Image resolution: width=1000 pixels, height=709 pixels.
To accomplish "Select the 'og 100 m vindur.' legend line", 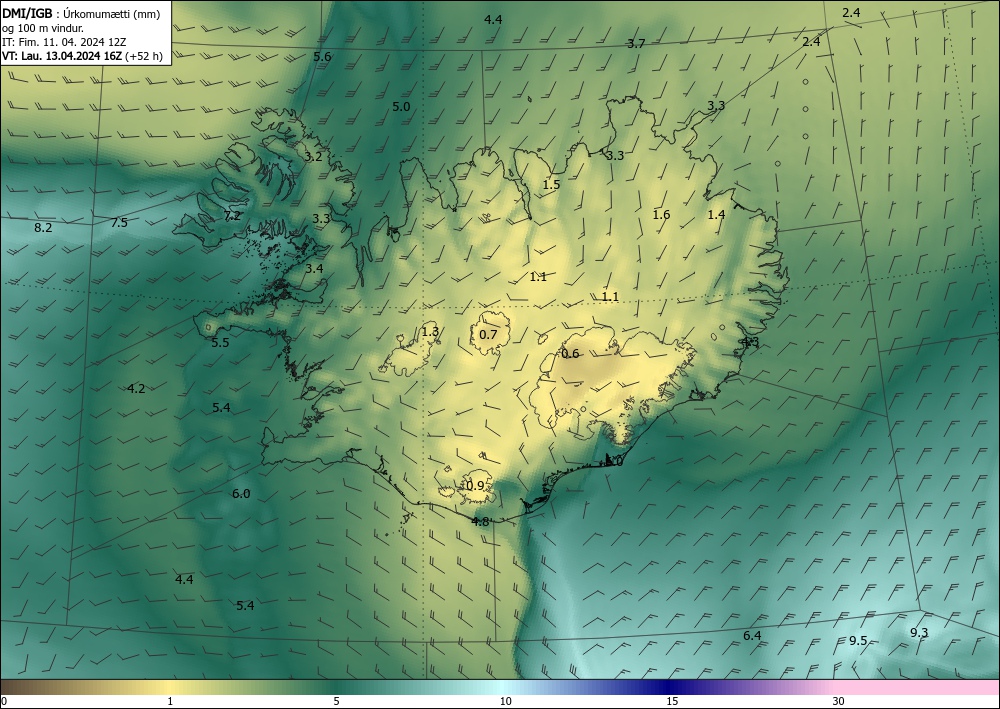I will tap(43, 28).
